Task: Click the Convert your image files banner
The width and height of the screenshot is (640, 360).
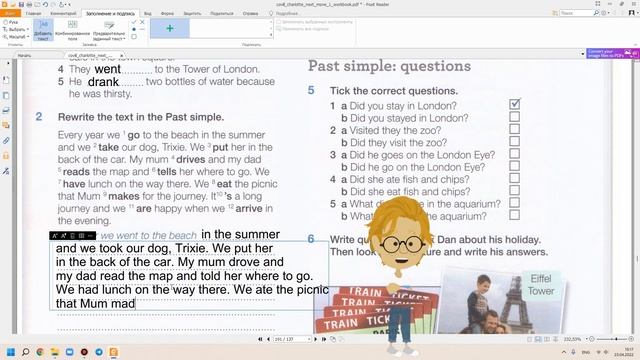Action: click(x=612, y=53)
